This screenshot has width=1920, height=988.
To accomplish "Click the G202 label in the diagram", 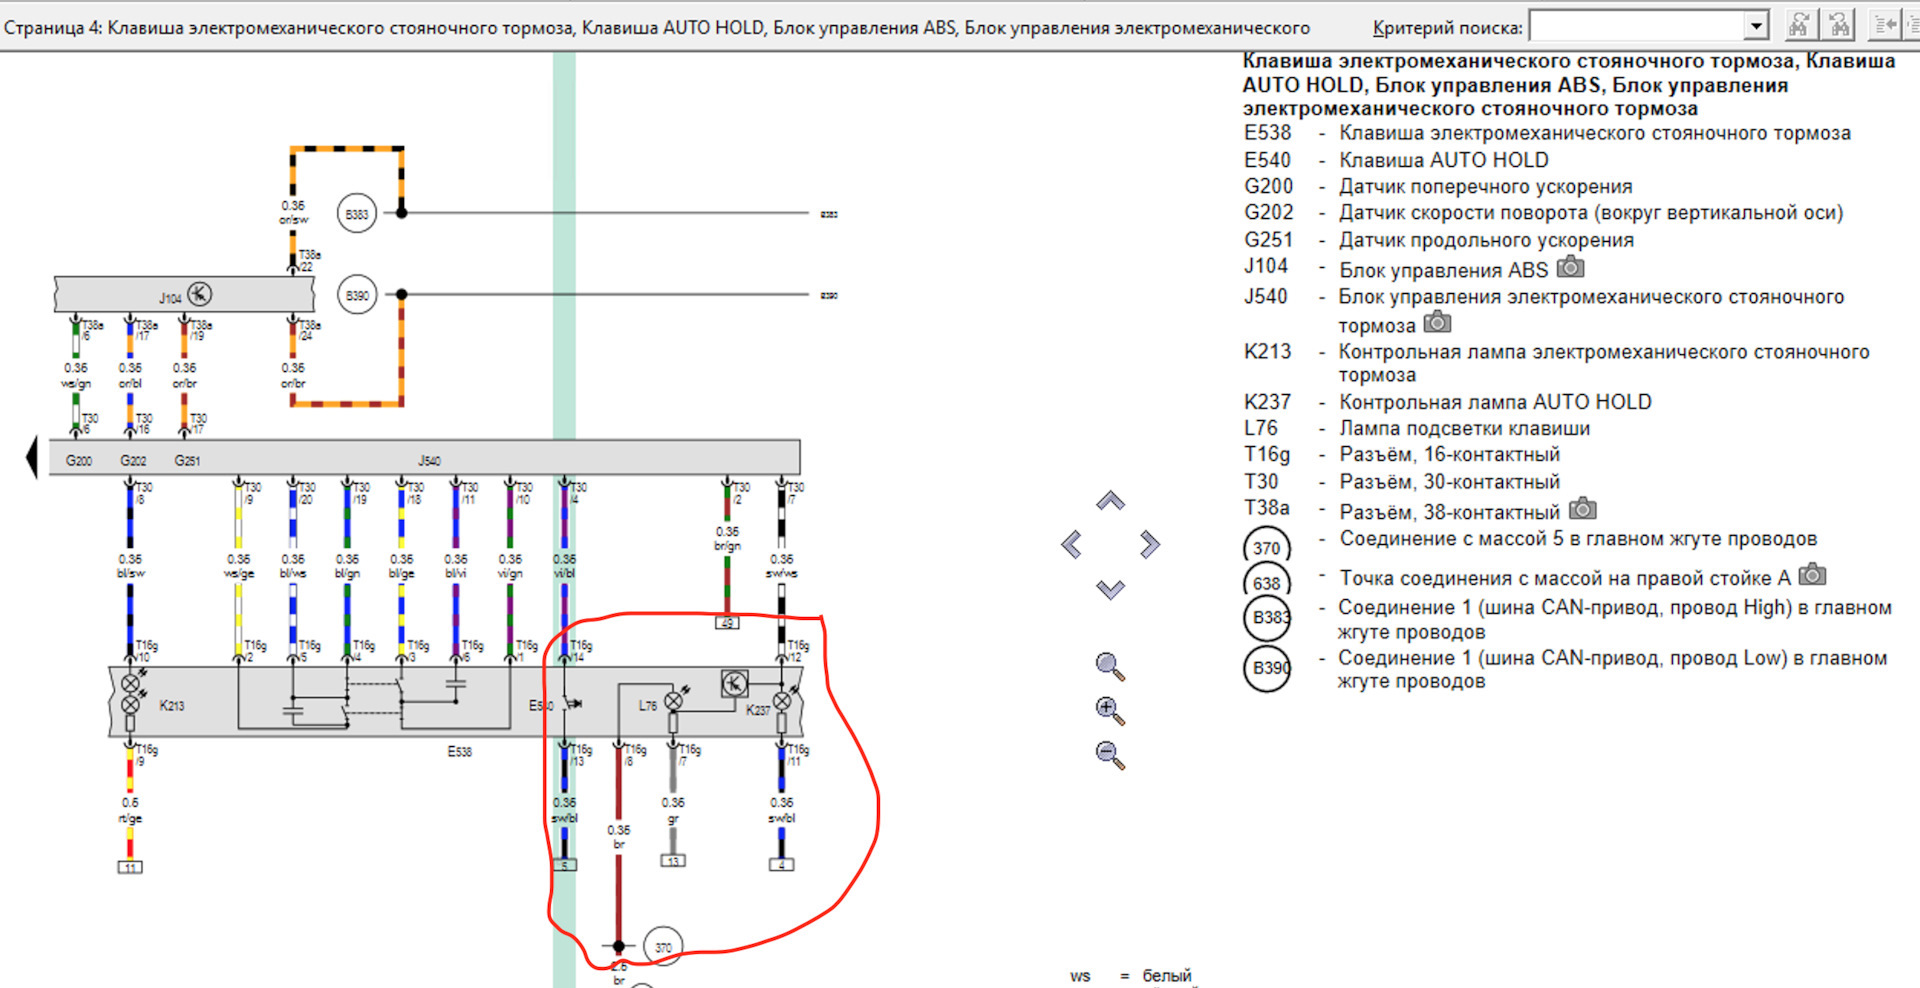I will pos(133,461).
